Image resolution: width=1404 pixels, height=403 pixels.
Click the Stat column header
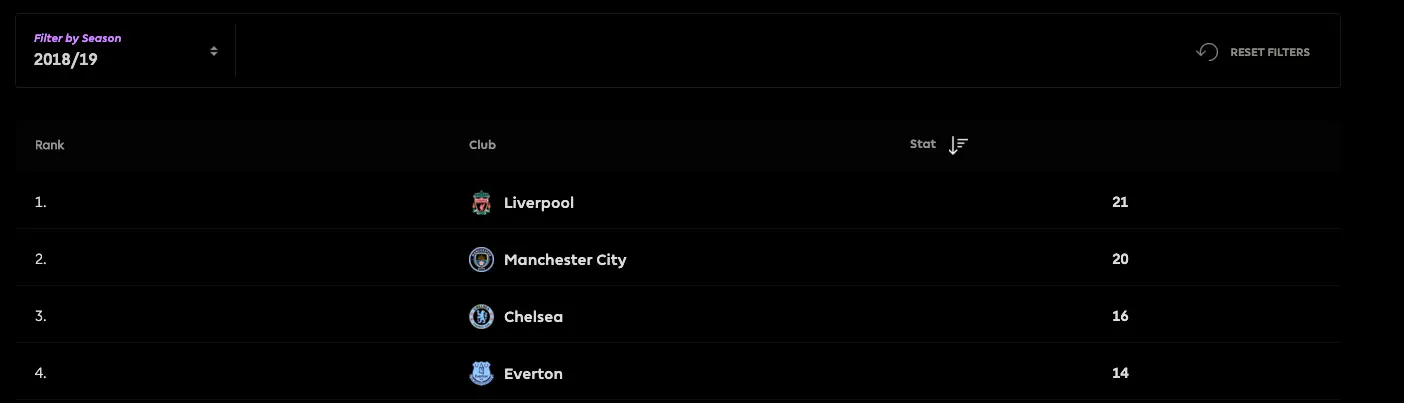tap(922, 144)
